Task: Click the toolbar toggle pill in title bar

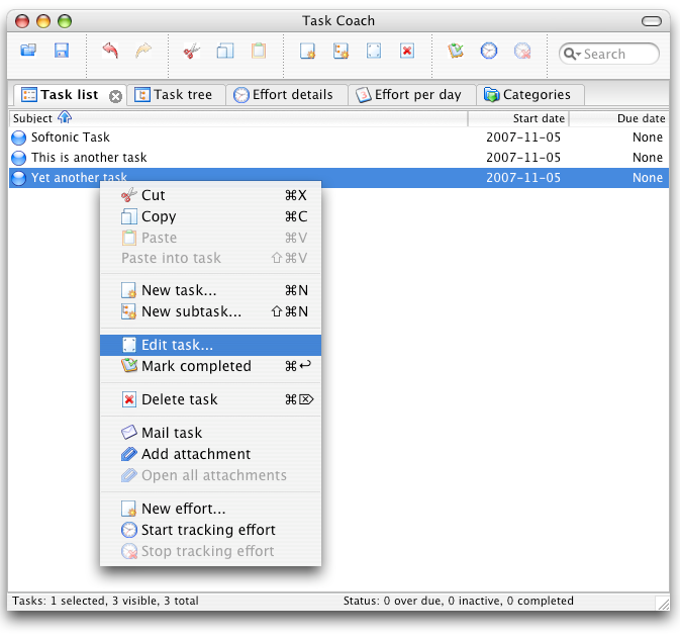Action: (x=651, y=21)
